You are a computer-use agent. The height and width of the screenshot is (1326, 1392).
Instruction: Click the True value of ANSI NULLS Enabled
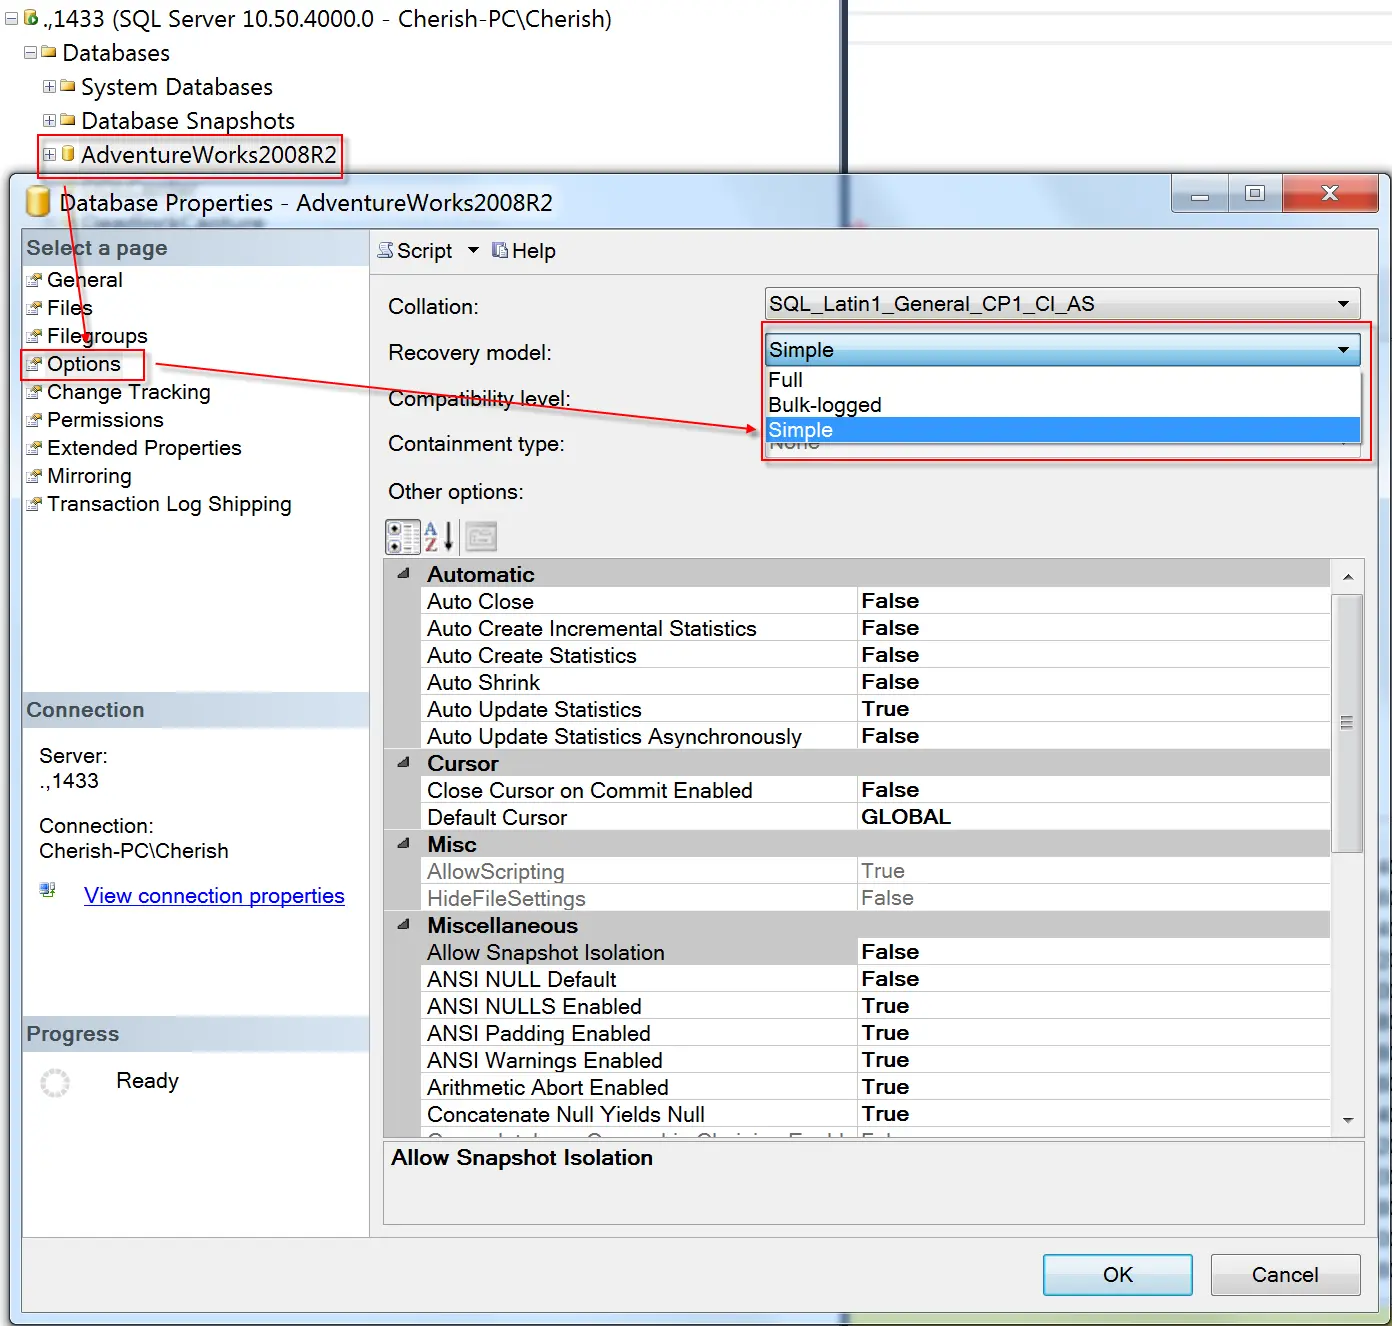(x=885, y=1006)
